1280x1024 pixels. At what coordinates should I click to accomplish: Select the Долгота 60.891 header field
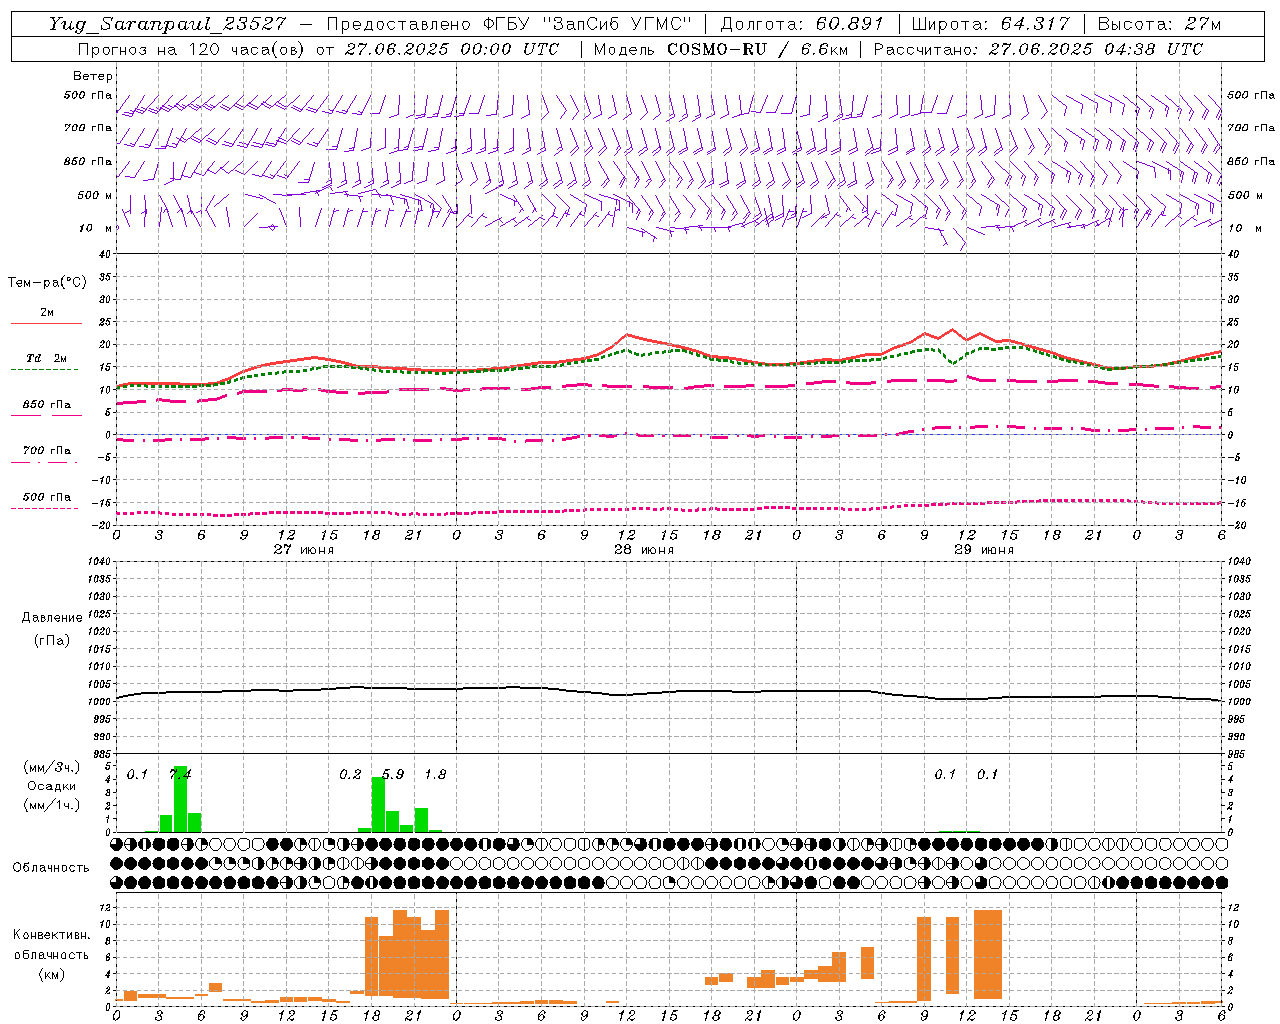click(802, 24)
